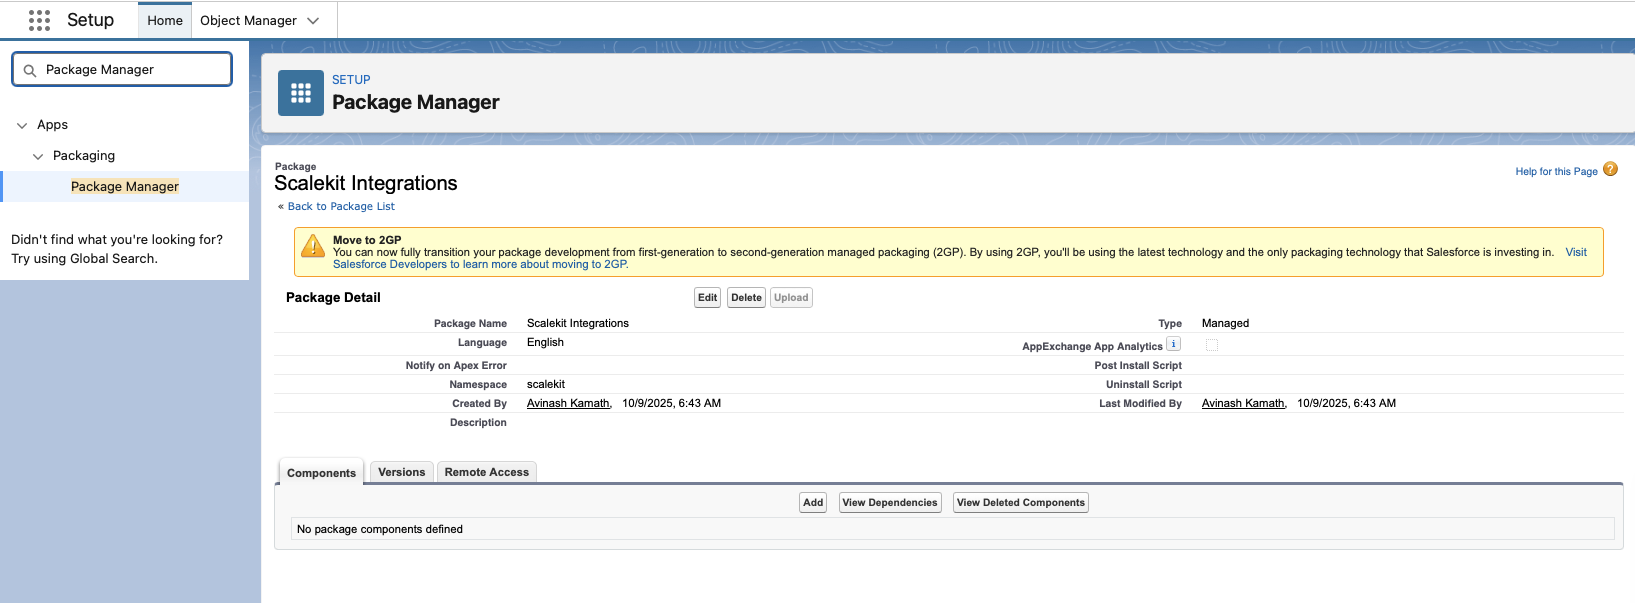
Task: Open Avinash Kamath link under Created By
Action: (x=569, y=403)
